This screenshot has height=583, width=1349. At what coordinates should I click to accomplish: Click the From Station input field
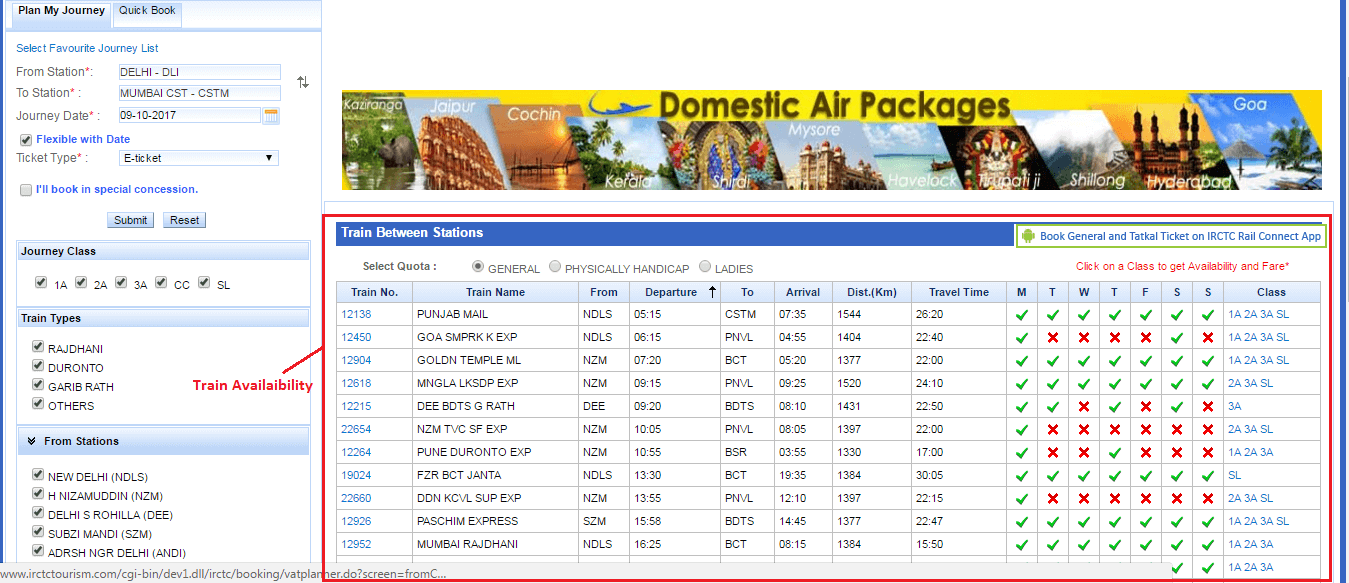click(x=198, y=72)
